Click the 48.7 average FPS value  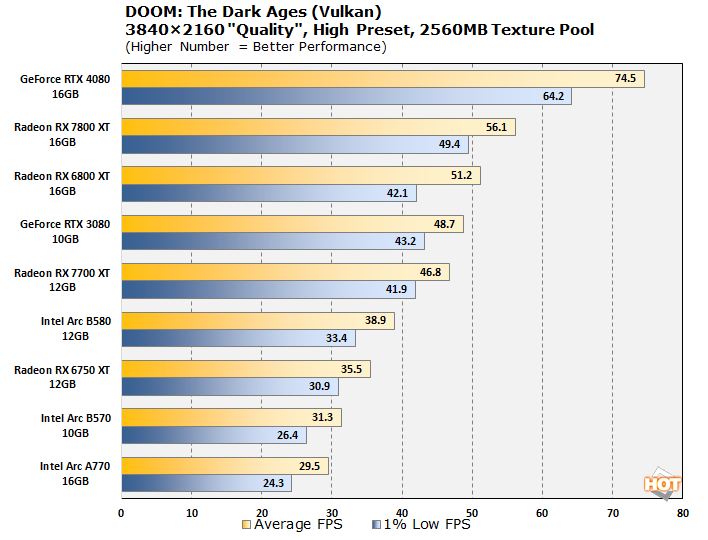tap(444, 224)
